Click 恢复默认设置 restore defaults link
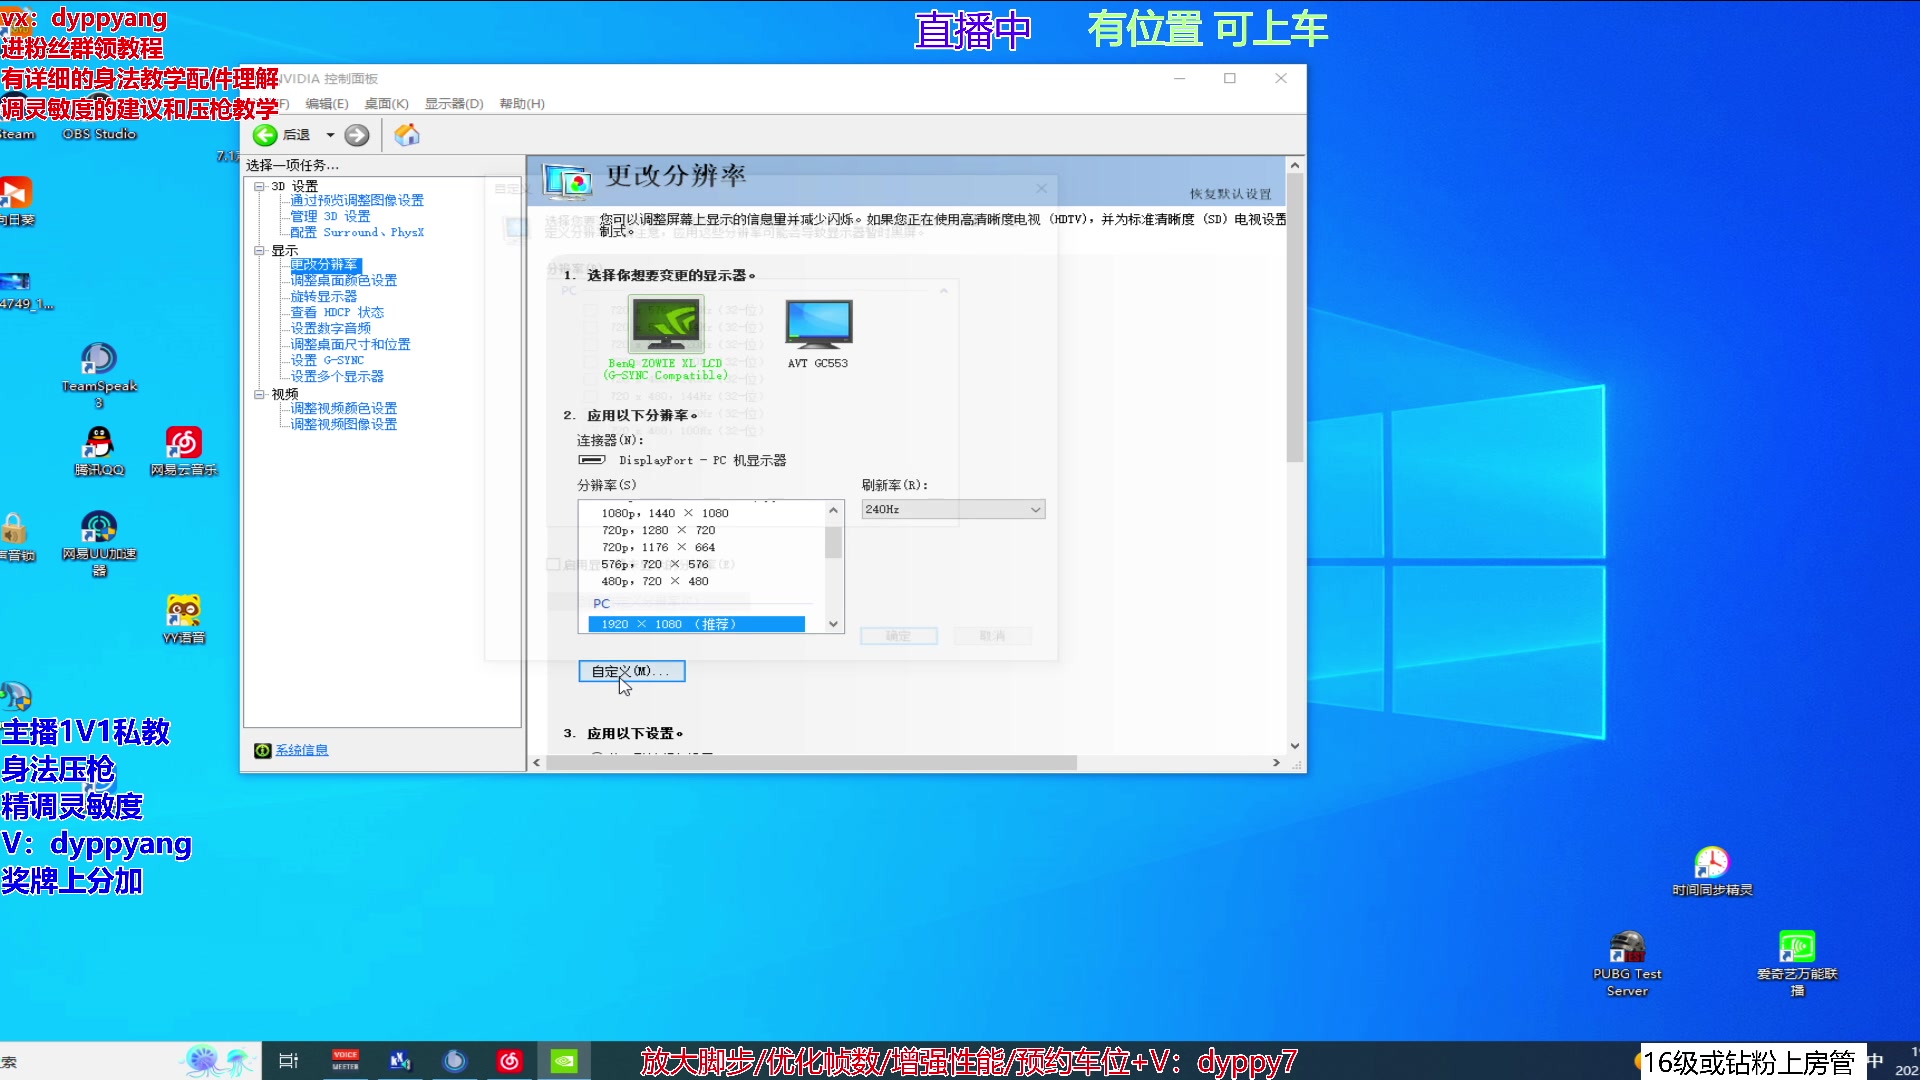The width and height of the screenshot is (1920, 1080). click(x=1230, y=194)
